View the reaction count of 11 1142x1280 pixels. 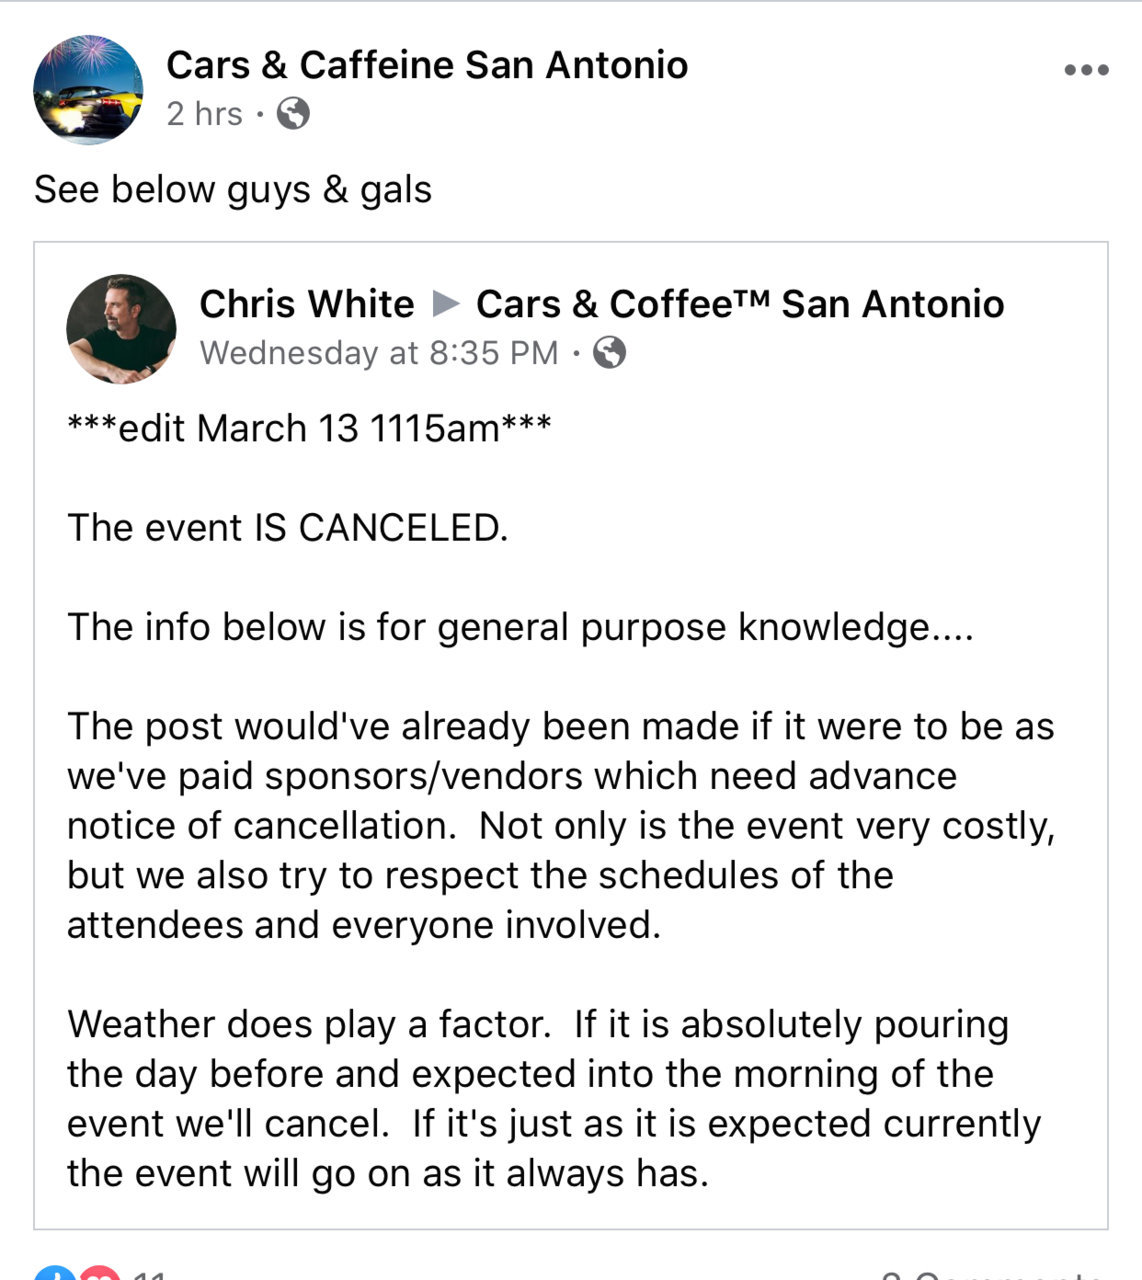(x=148, y=1274)
